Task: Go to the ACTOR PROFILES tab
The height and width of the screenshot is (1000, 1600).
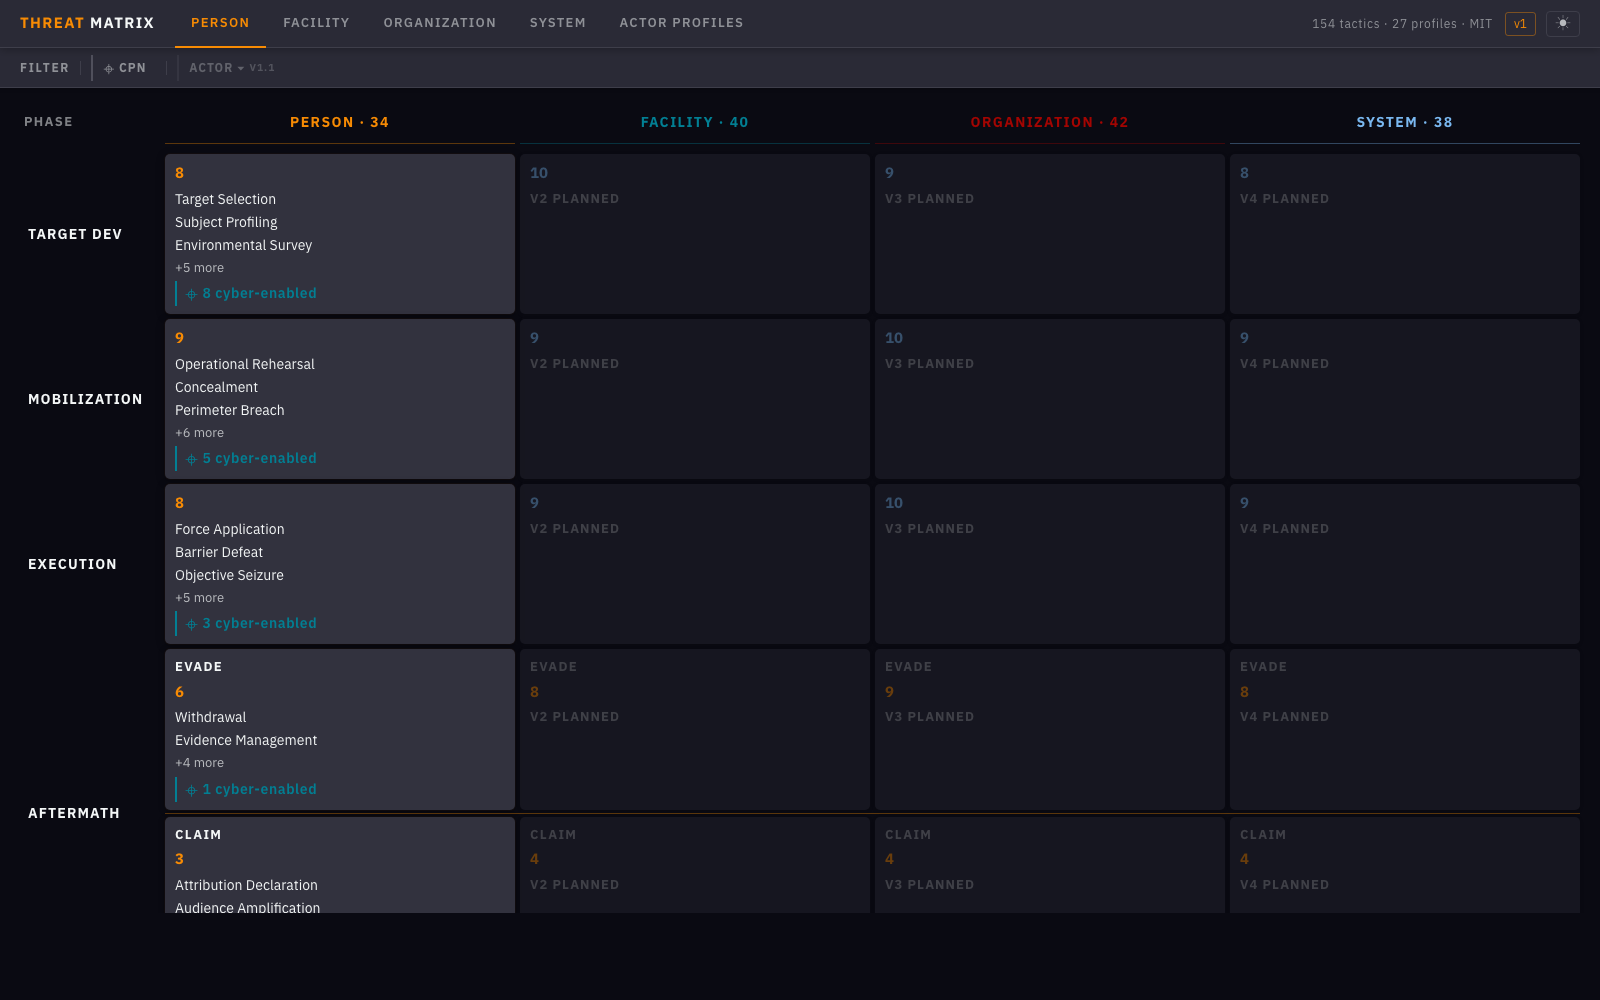Action: [681, 23]
